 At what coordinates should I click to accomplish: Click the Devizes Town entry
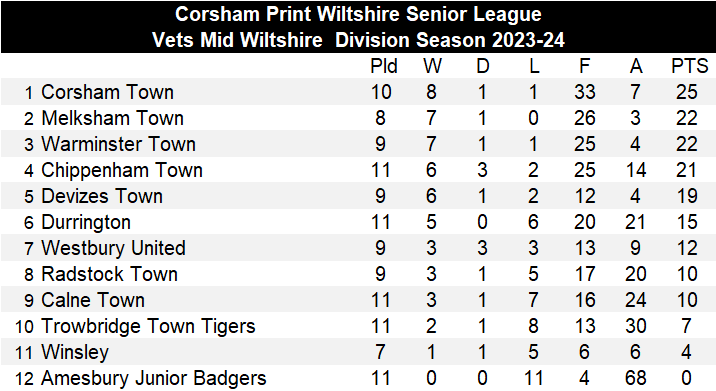click(102, 196)
